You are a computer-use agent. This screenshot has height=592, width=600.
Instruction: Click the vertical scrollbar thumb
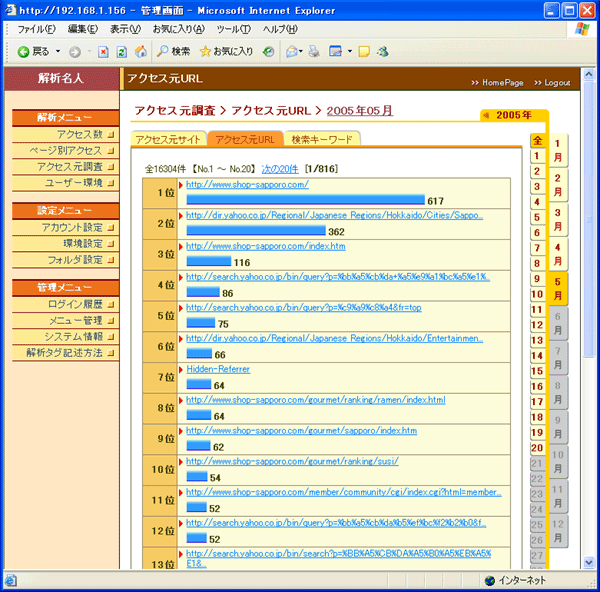589,219
